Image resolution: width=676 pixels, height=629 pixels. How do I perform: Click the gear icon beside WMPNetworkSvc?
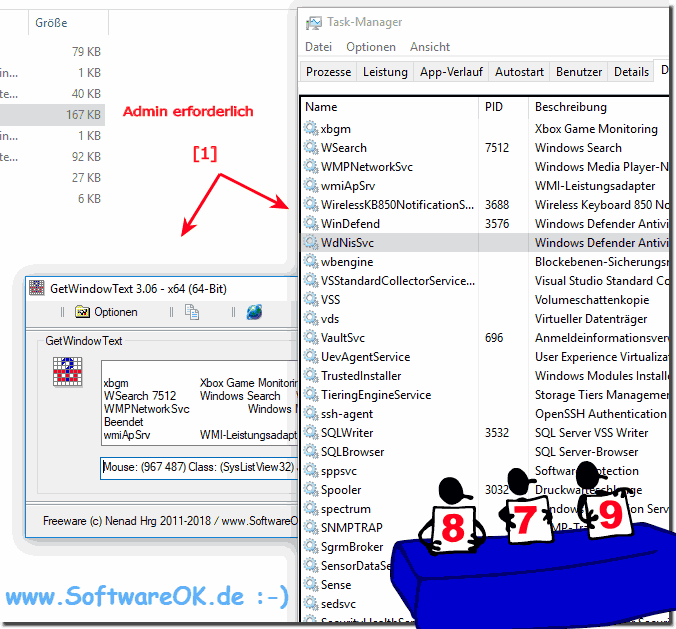coord(311,166)
